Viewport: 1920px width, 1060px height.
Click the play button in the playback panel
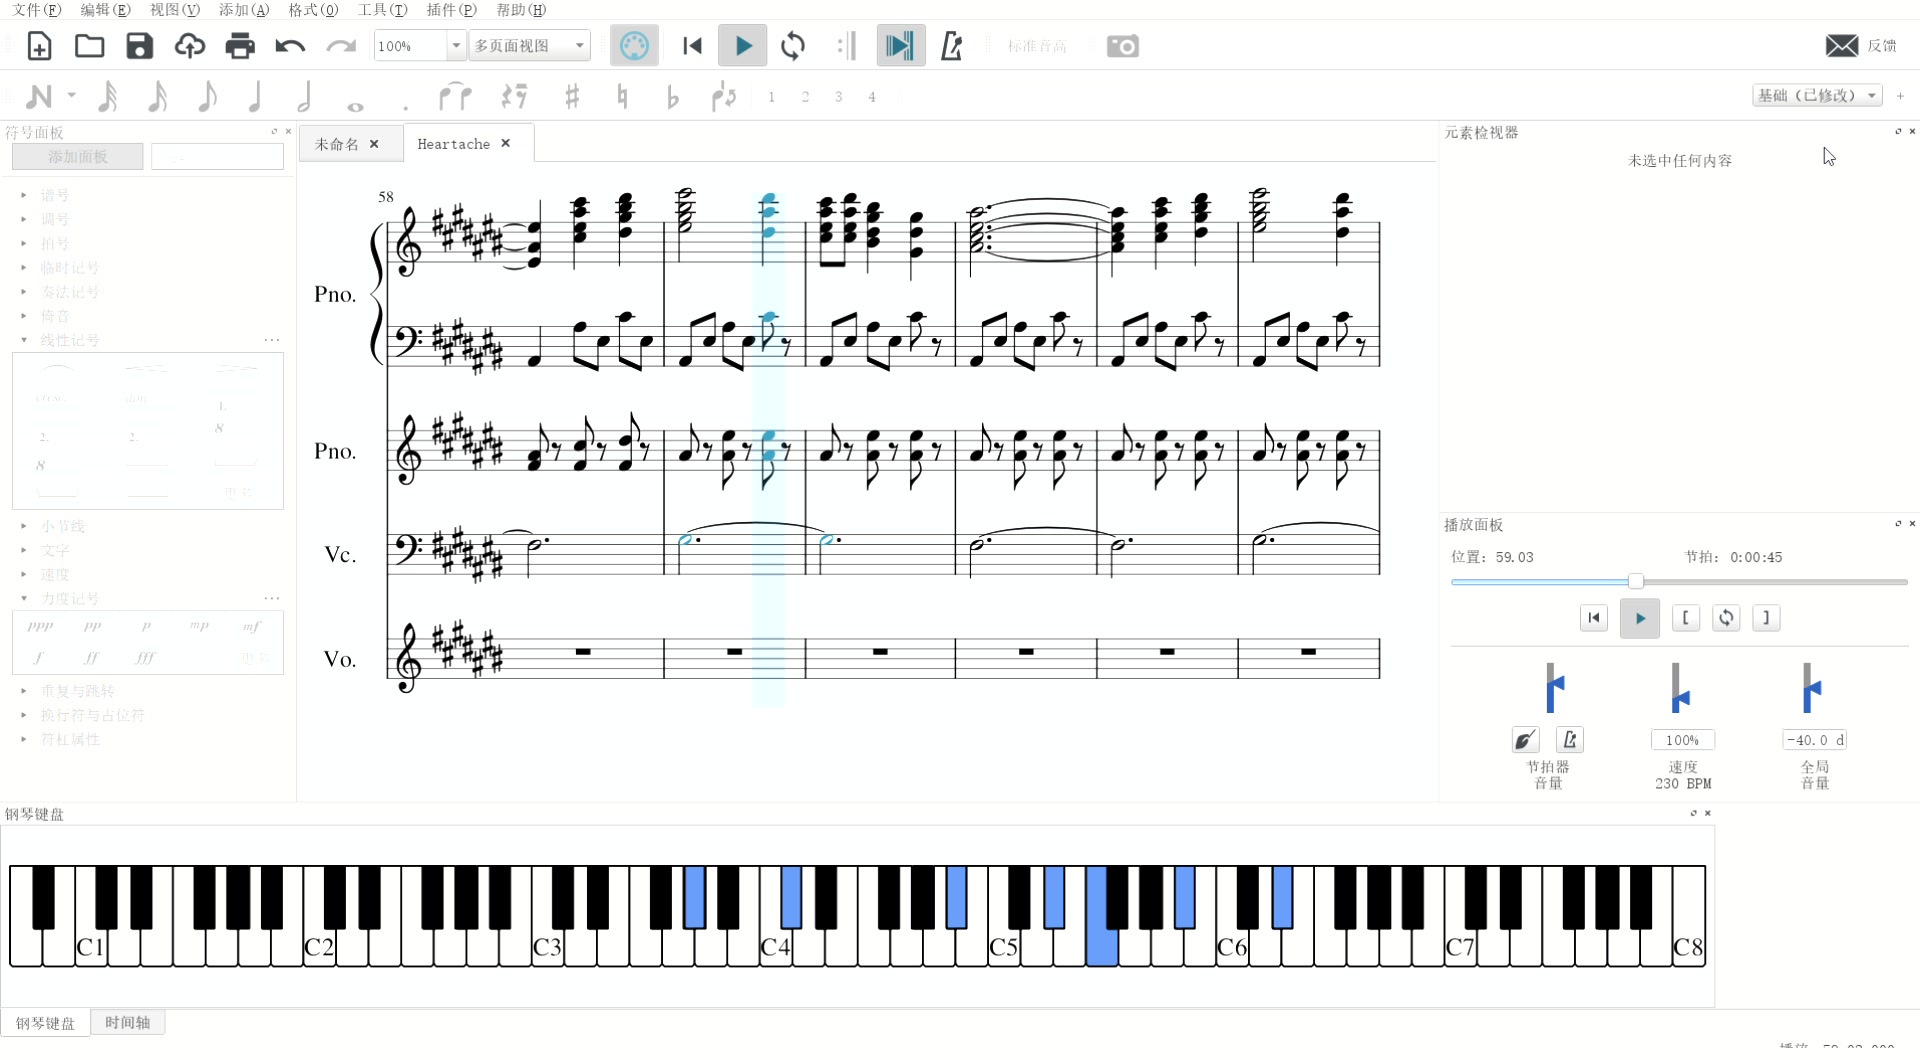tap(1640, 618)
